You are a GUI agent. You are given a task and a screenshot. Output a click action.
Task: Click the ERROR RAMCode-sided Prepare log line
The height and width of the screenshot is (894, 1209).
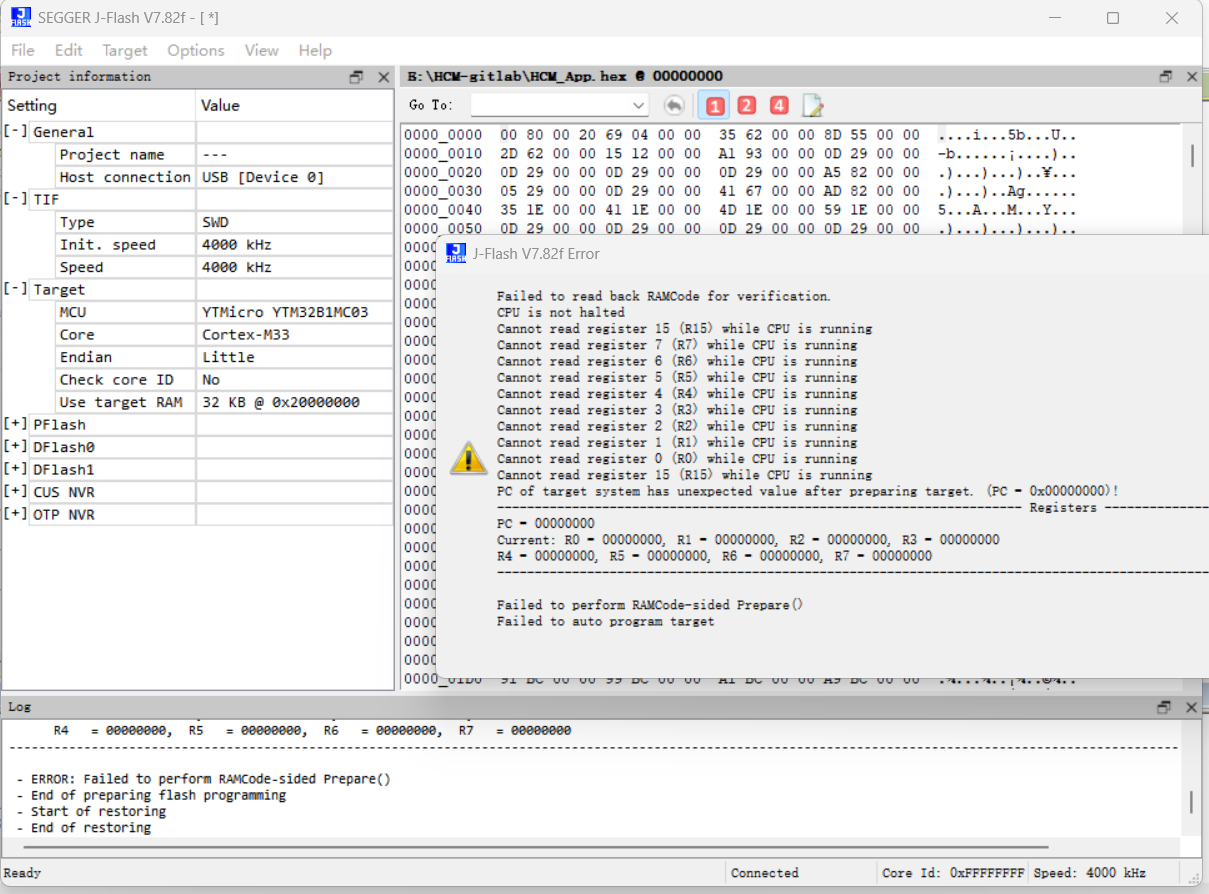(x=204, y=778)
